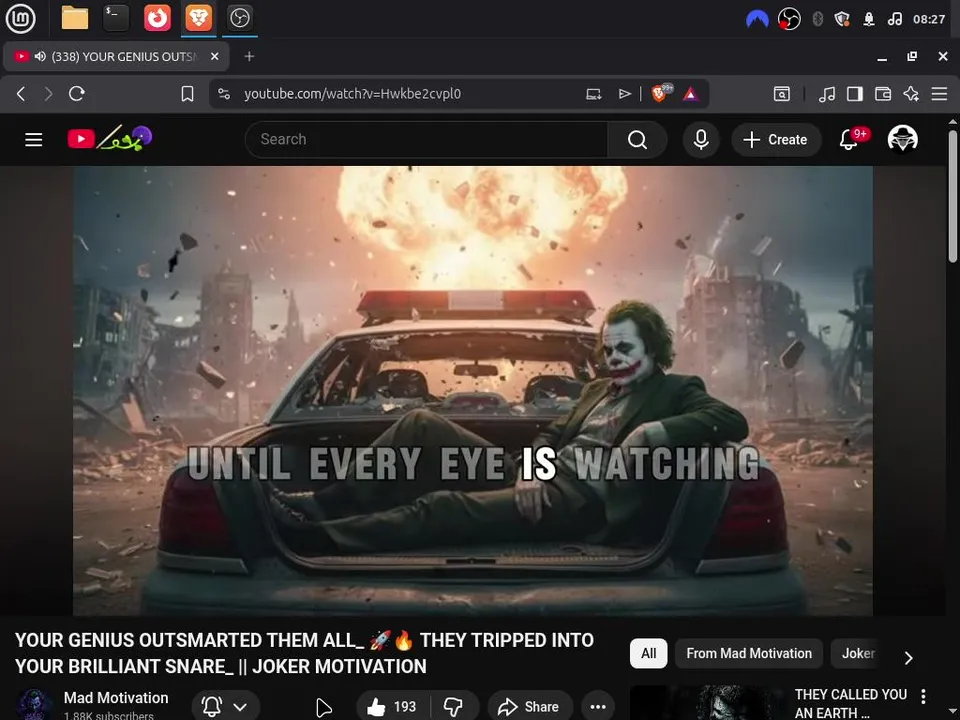
Task: Open the terminal from the panel
Action: point(116,18)
